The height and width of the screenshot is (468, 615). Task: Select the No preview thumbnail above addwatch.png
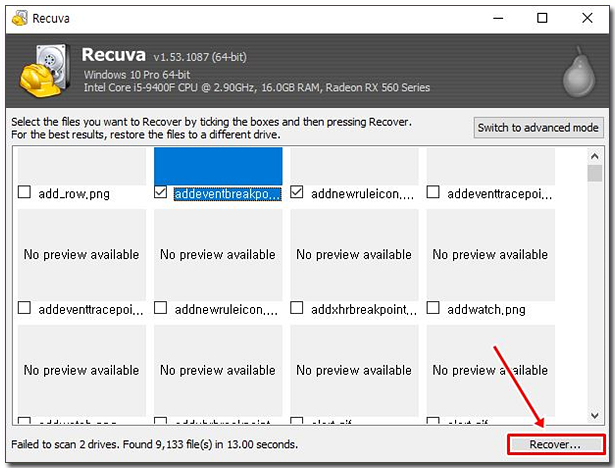490,255
